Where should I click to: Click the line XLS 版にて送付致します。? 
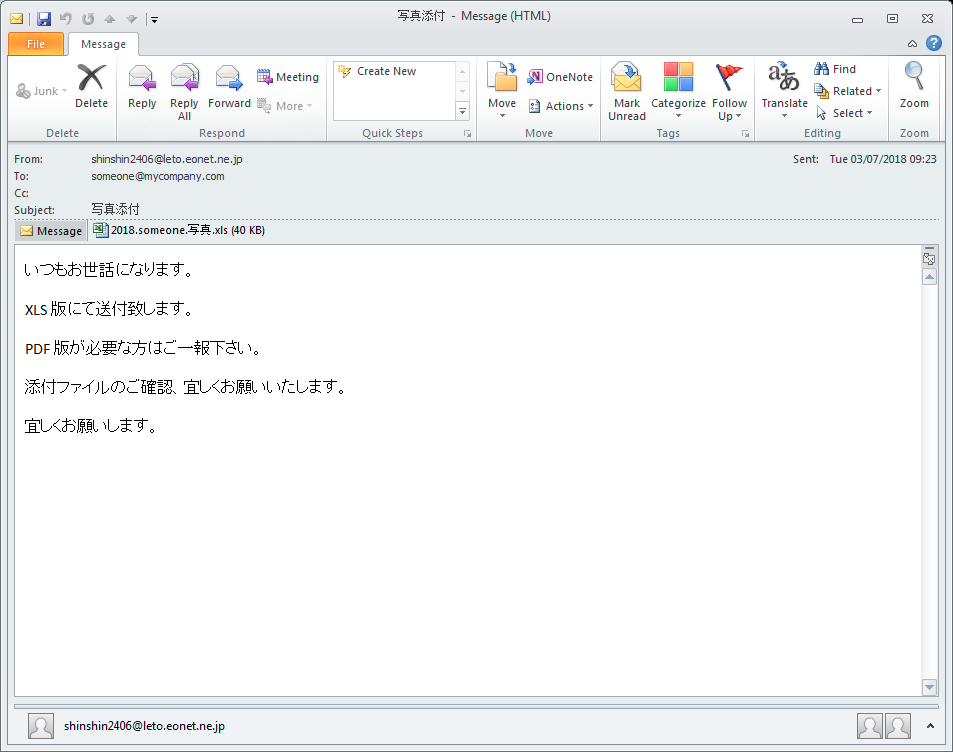coord(108,309)
